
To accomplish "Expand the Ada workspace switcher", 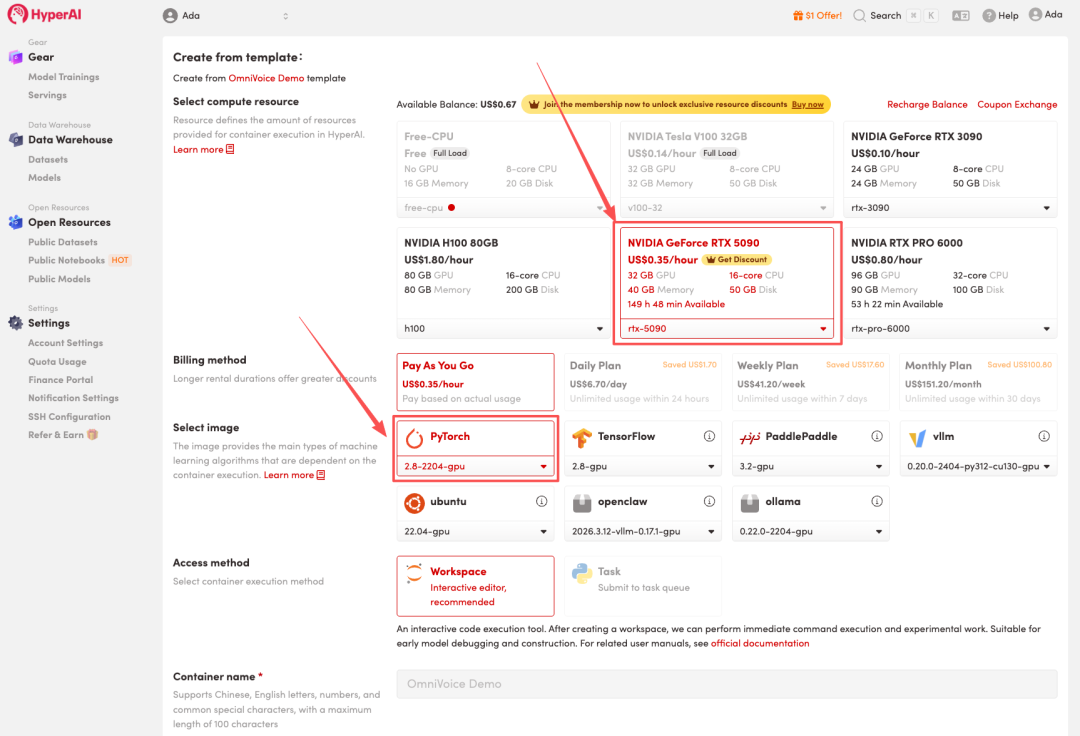I will 285,16.
